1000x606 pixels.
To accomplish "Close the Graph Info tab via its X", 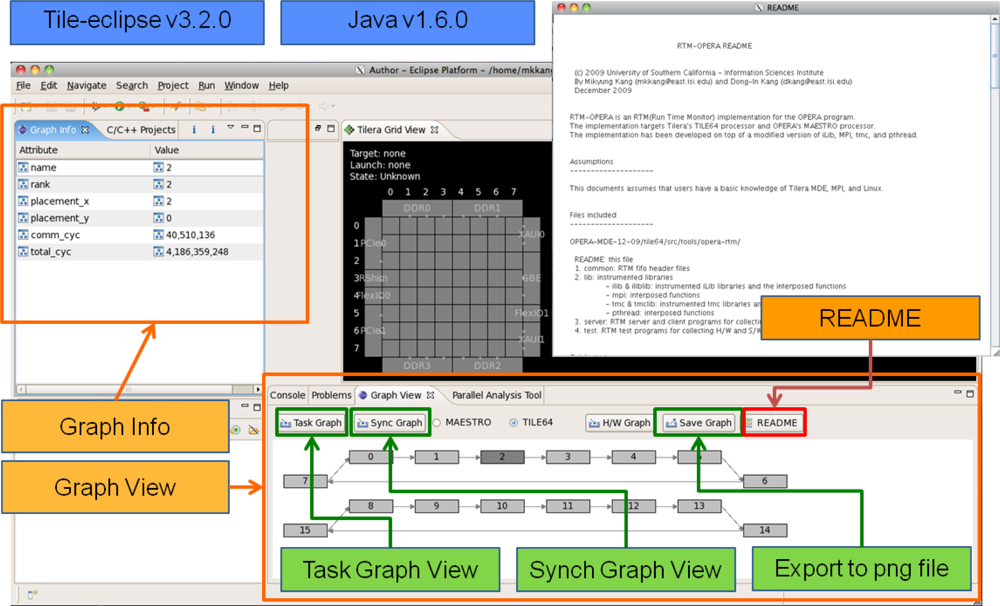I will coord(85,130).
